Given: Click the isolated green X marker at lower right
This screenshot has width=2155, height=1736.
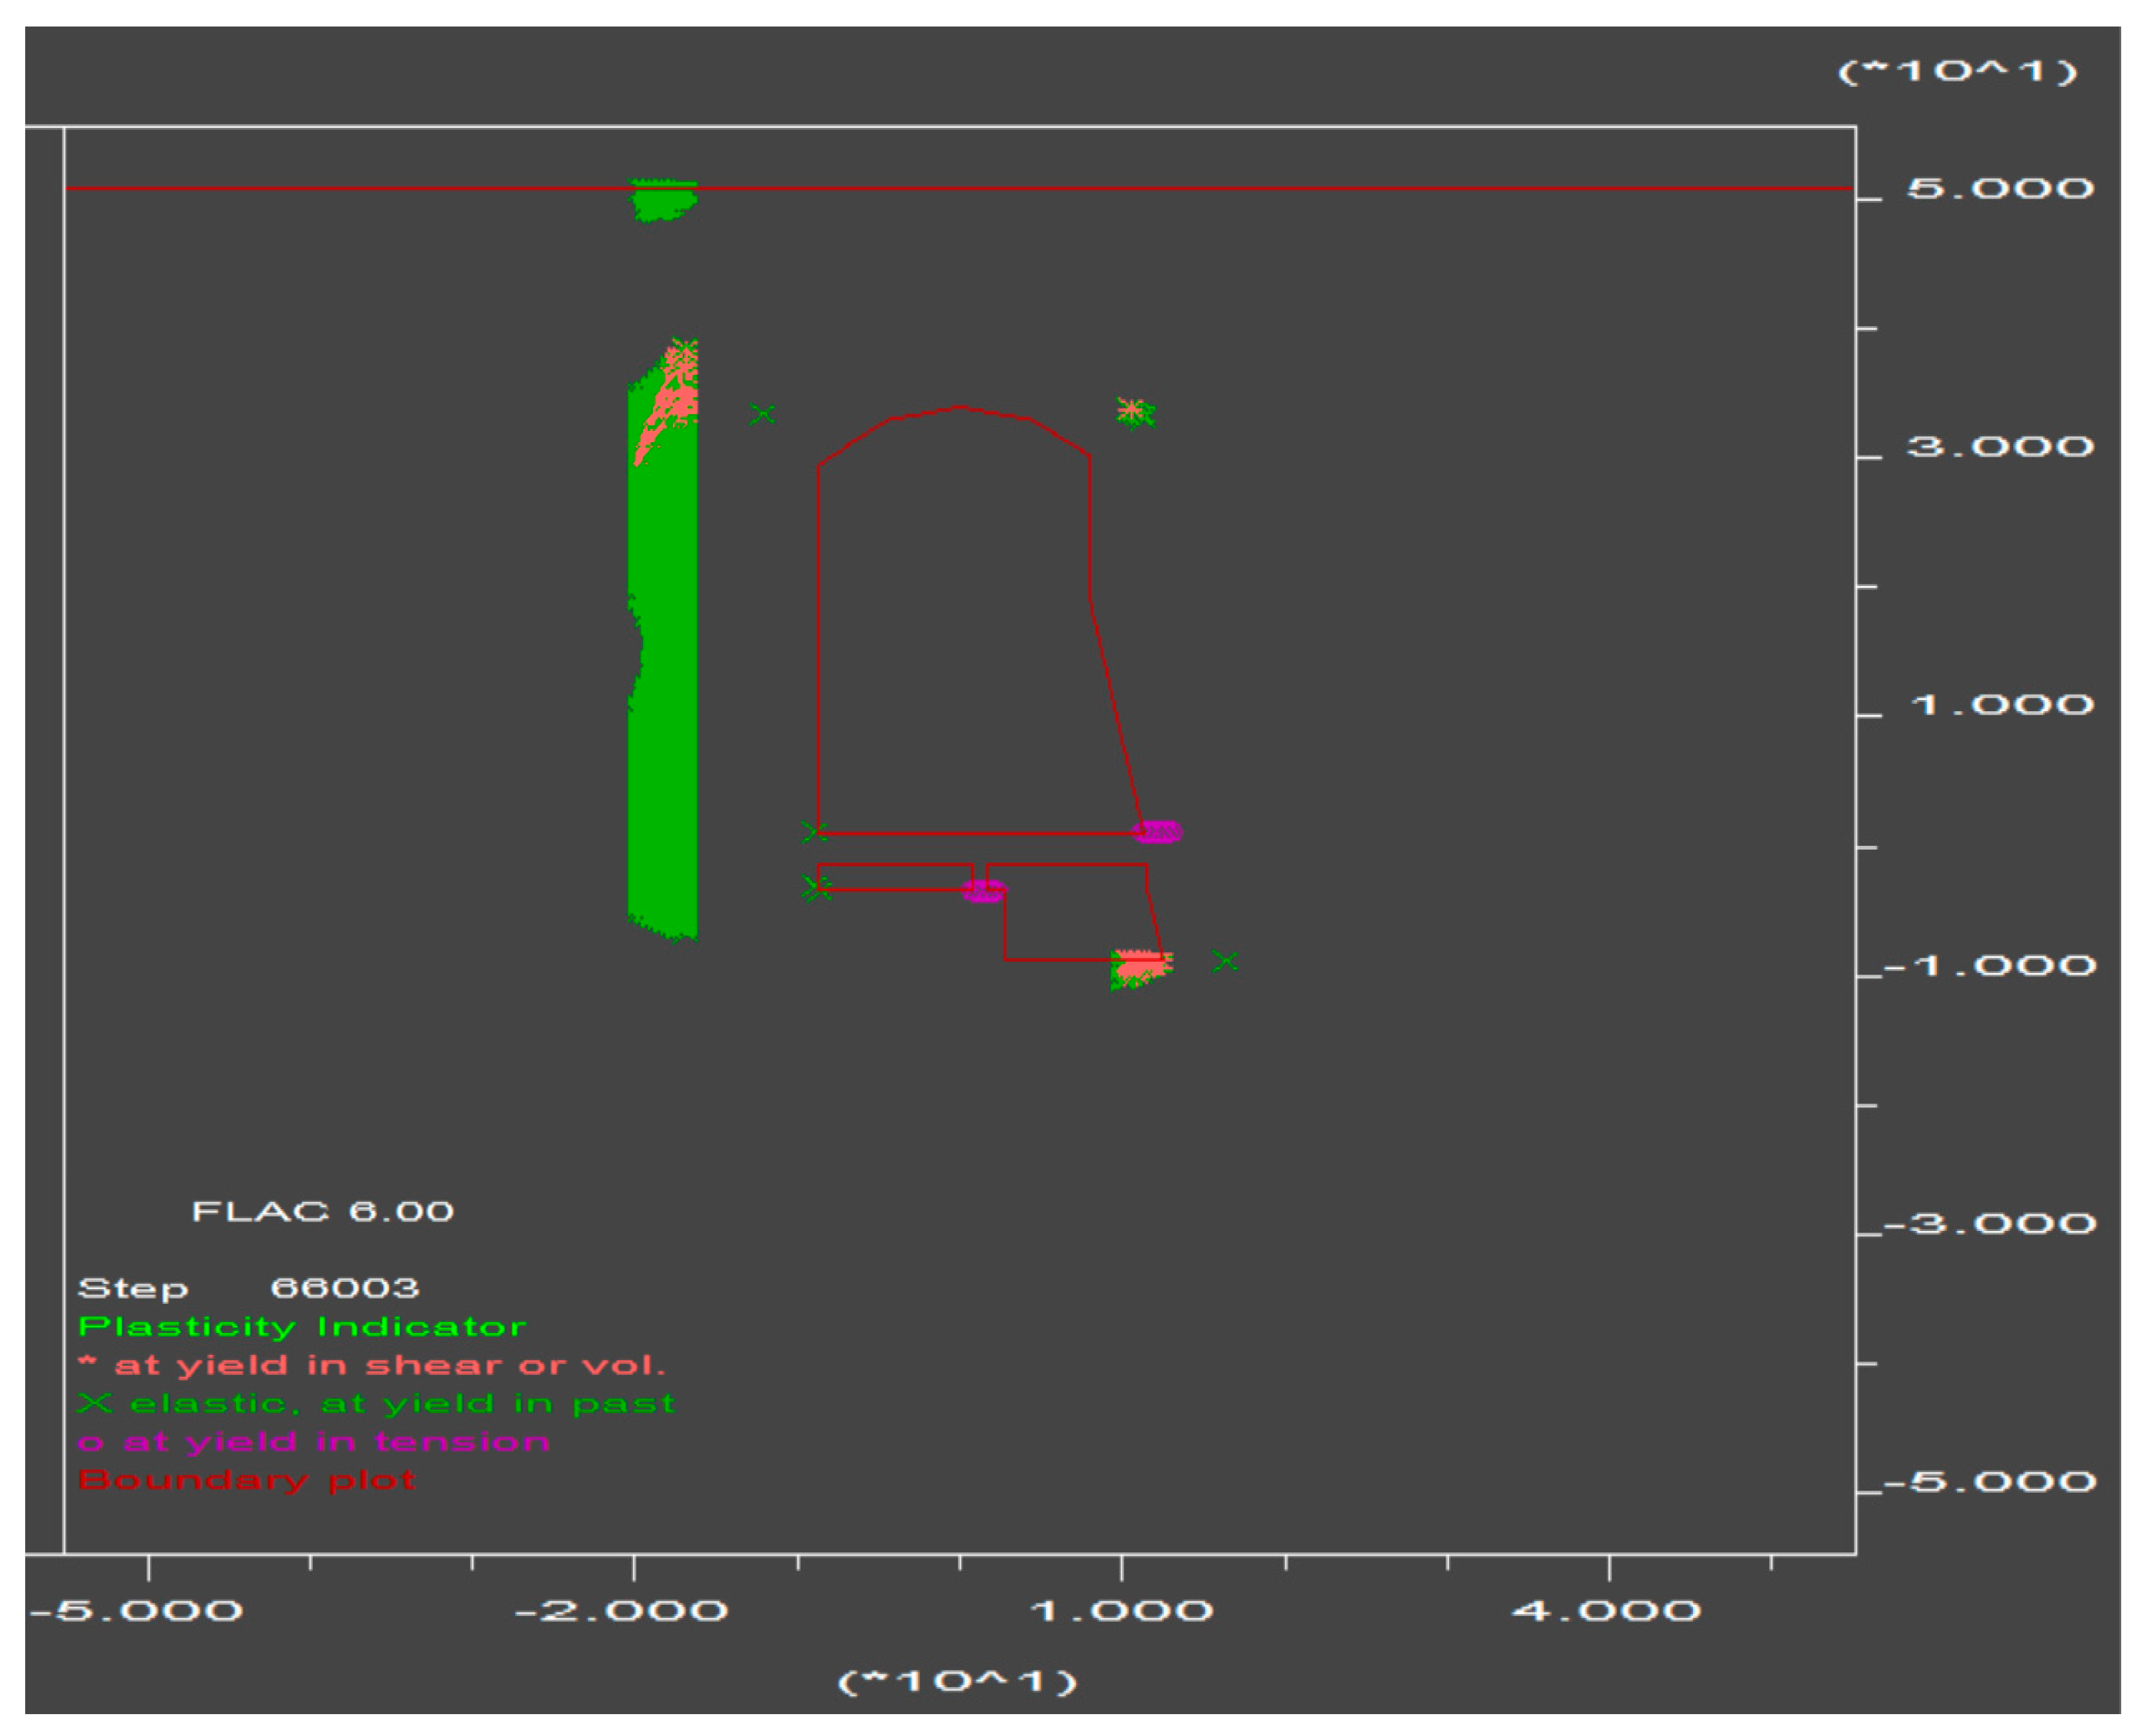Looking at the screenshot, I should pyautogui.click(x=1225, y=961).
